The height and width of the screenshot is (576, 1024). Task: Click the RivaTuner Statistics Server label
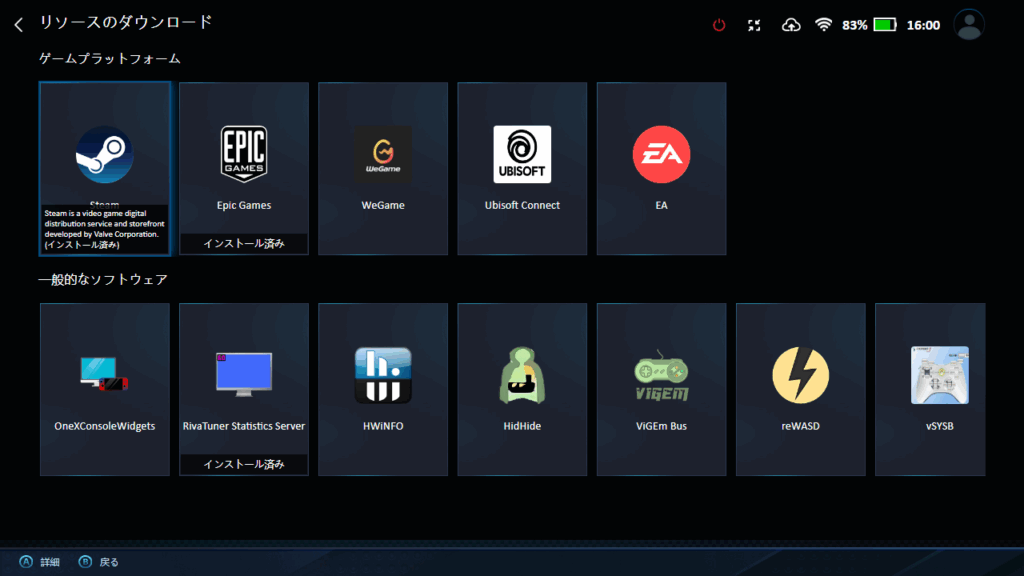244,426
